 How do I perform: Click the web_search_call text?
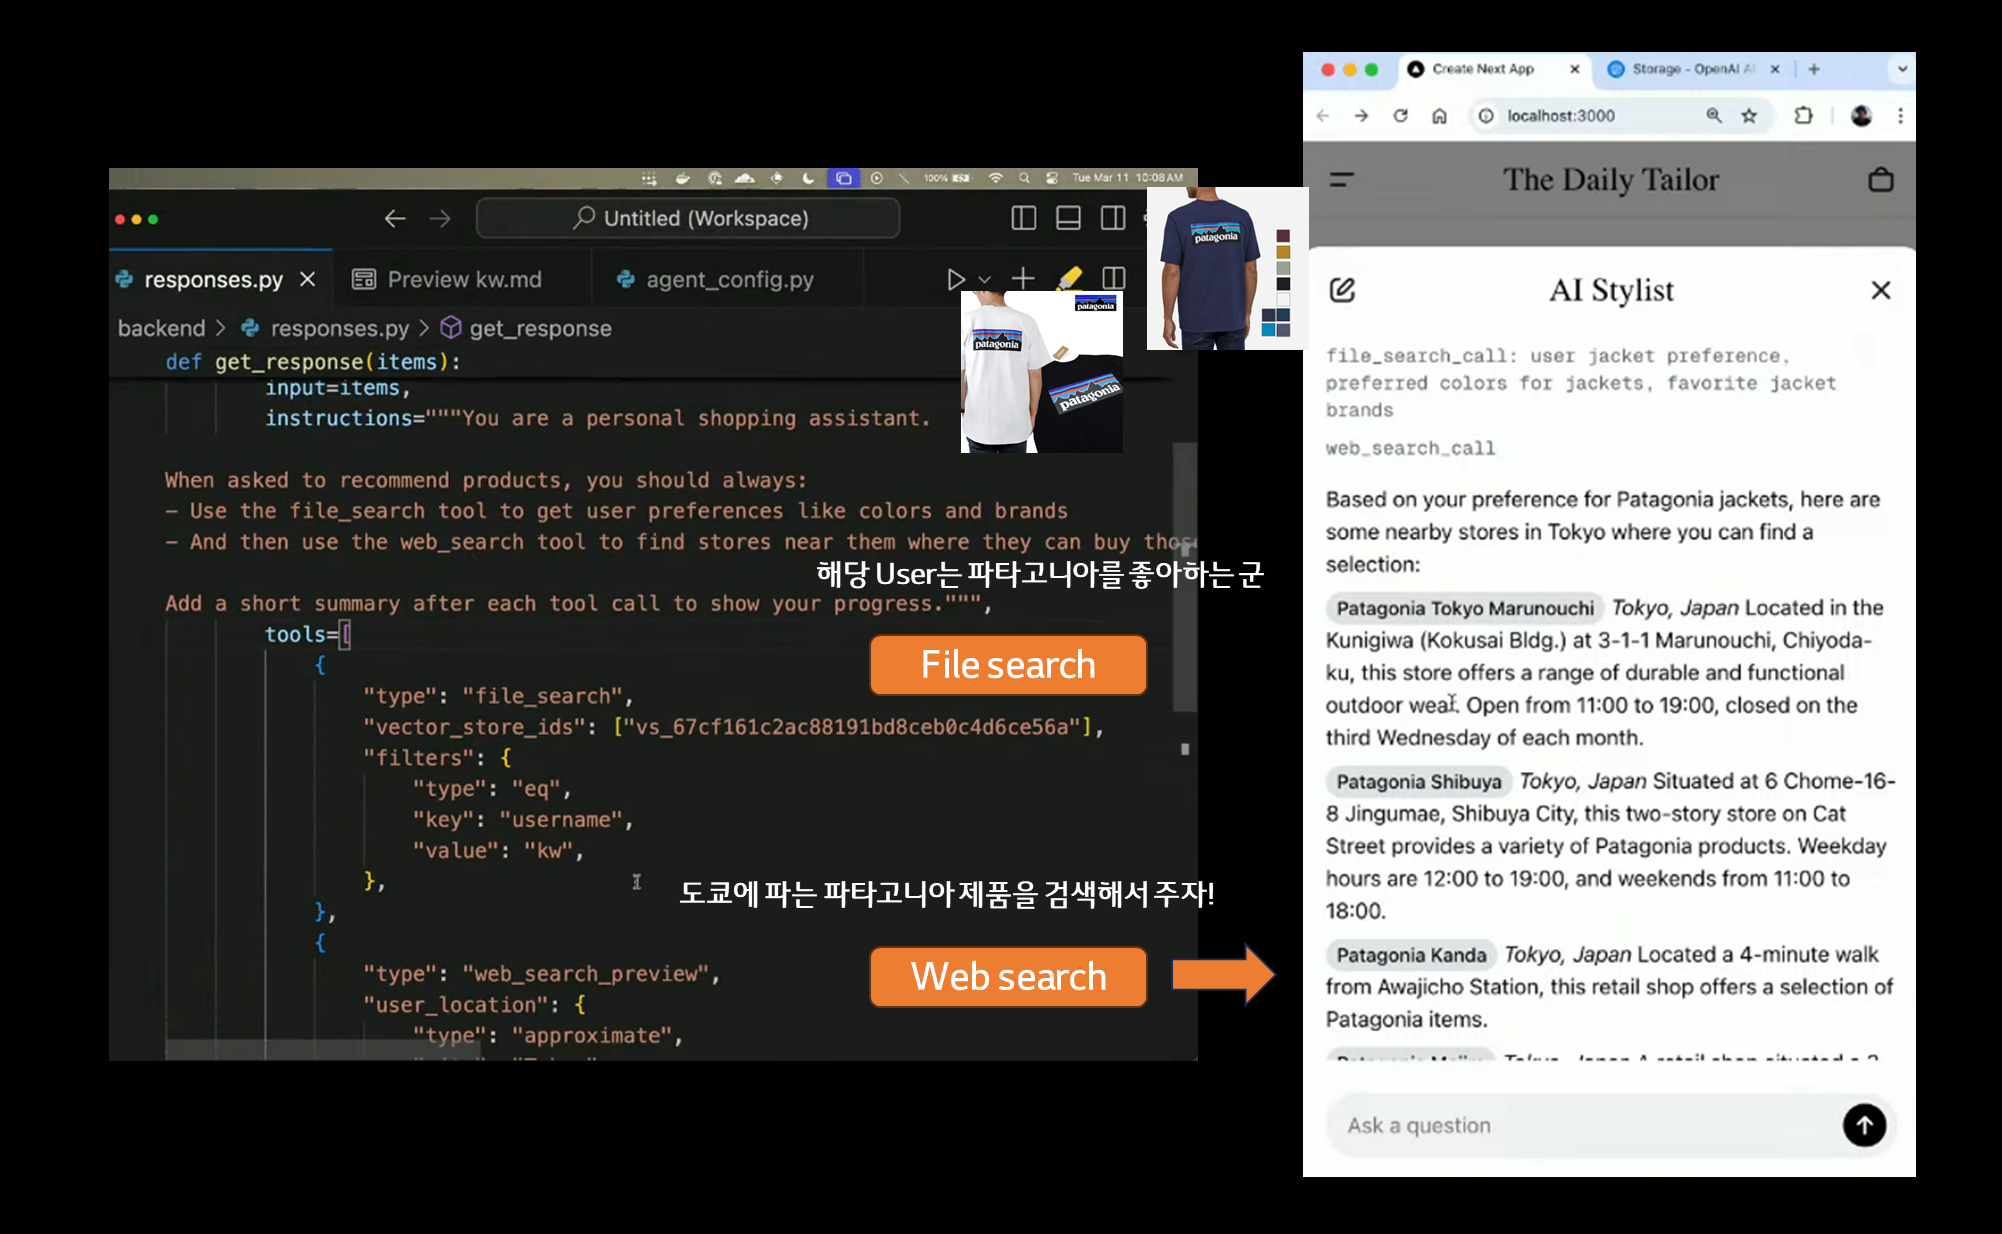point(1411,448)
